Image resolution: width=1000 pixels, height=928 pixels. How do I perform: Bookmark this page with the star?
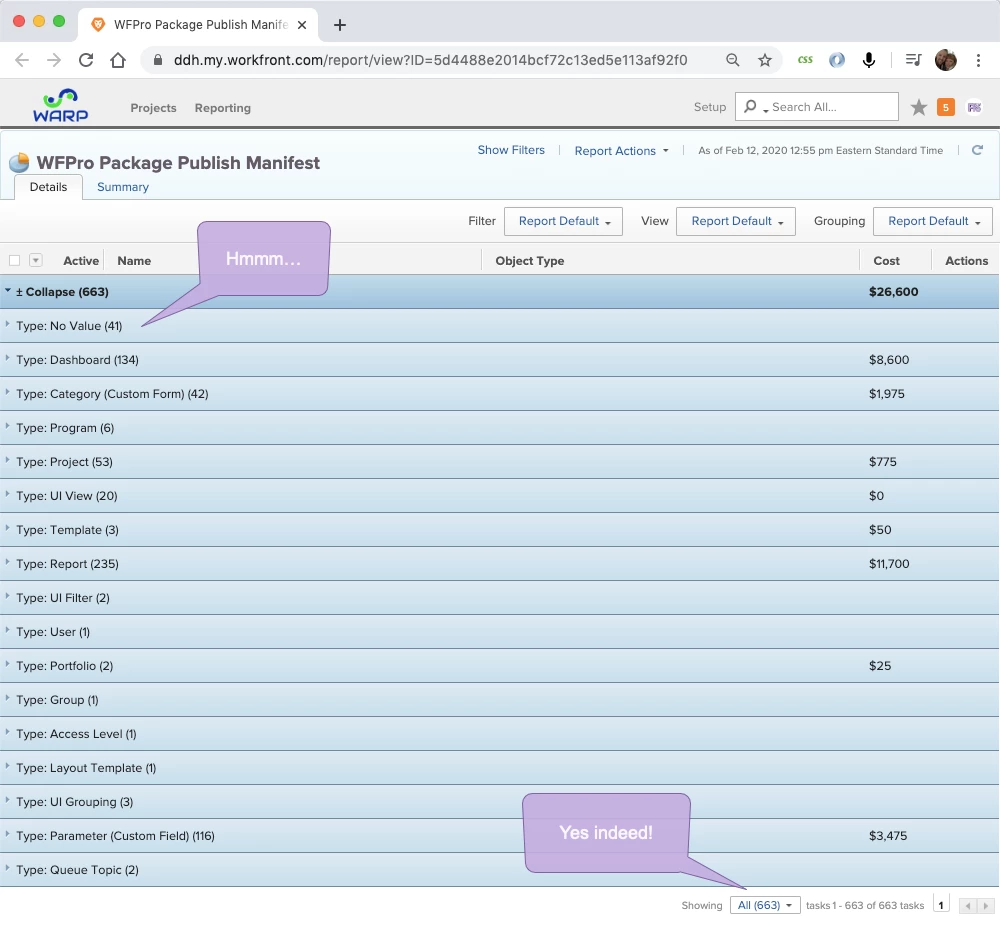point(765,60)
